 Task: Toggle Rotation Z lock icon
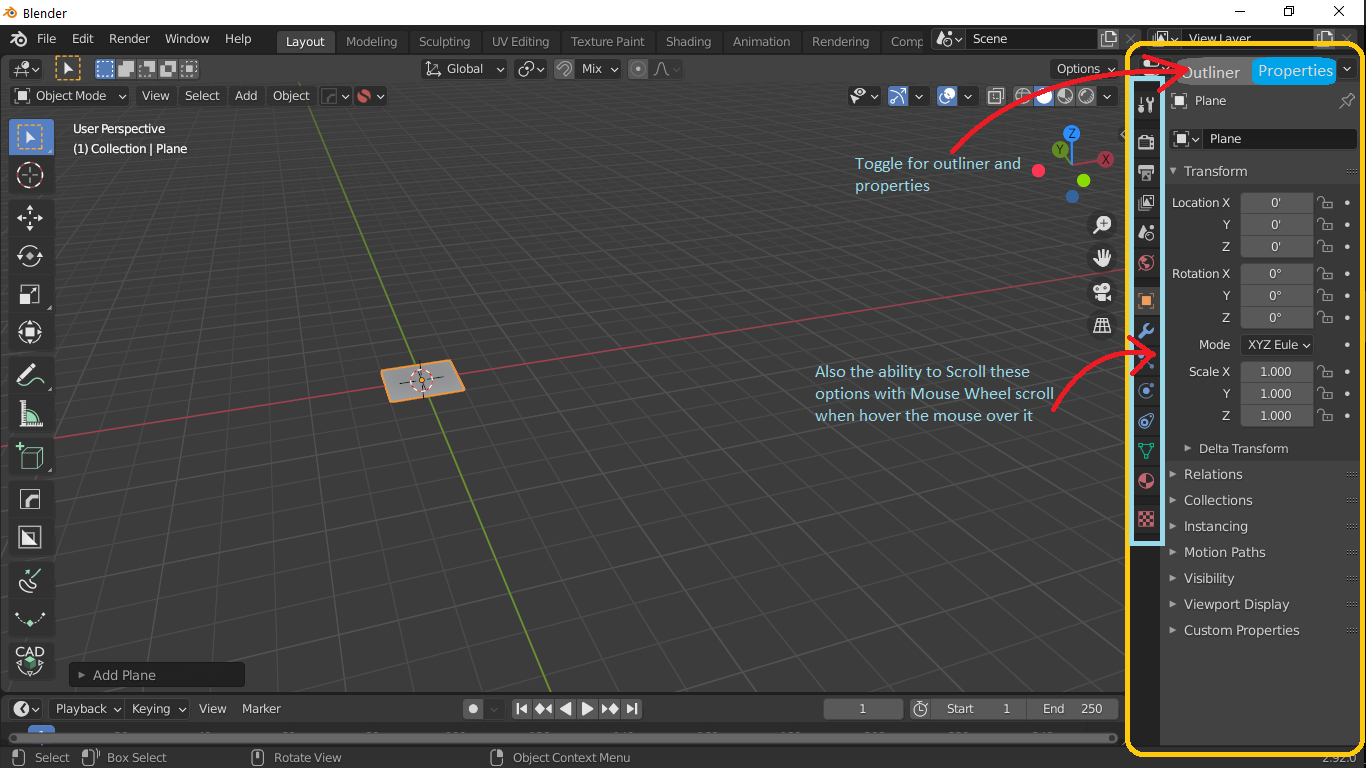point(1325,317)
